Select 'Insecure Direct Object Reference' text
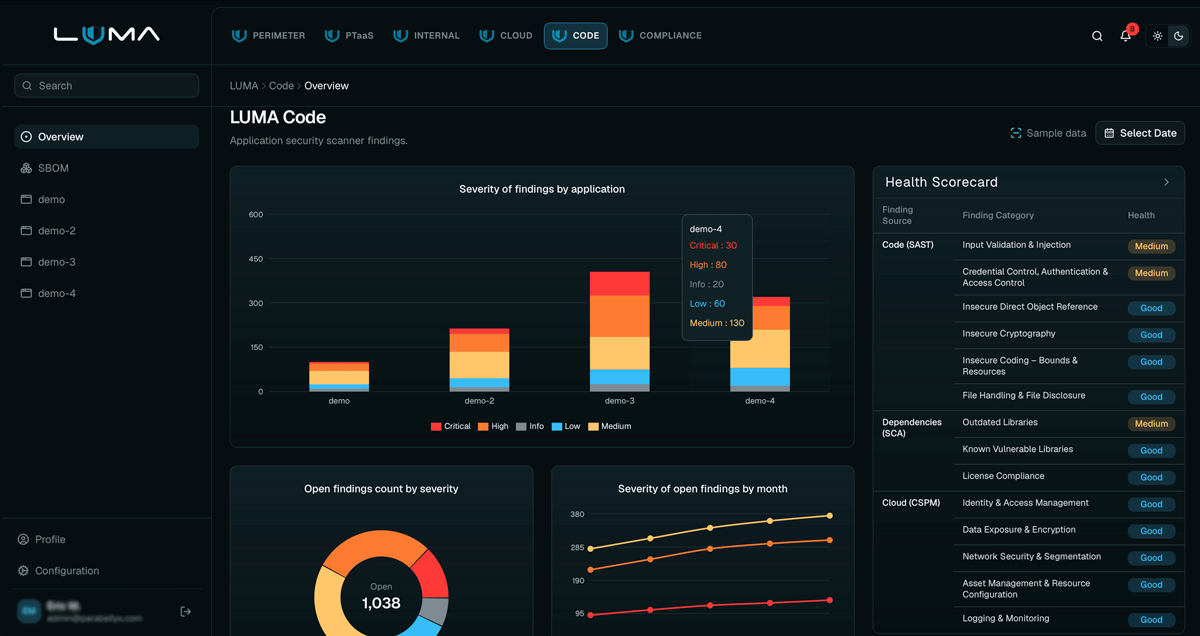Viewport: 1200px width, 636px height. pyautogui.click(x=1030, y=307)
